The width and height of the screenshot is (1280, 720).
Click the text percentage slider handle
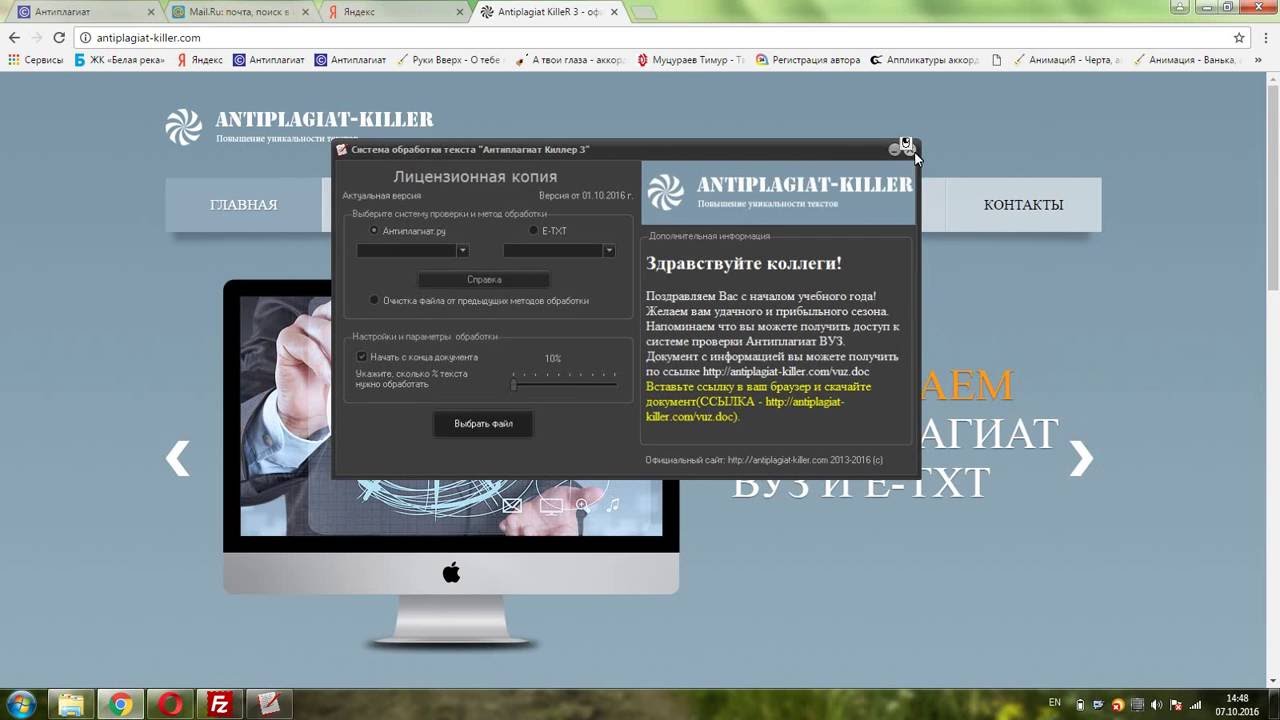pyautogui.click(x=514, y=384)
